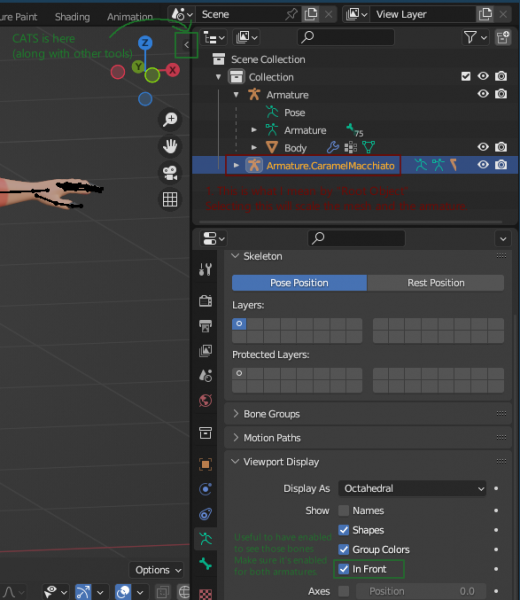Image resolution: width=520 pixels, height=600 pixels.
Task: Open the Bone properties tab icon
Action: point(205,564)
